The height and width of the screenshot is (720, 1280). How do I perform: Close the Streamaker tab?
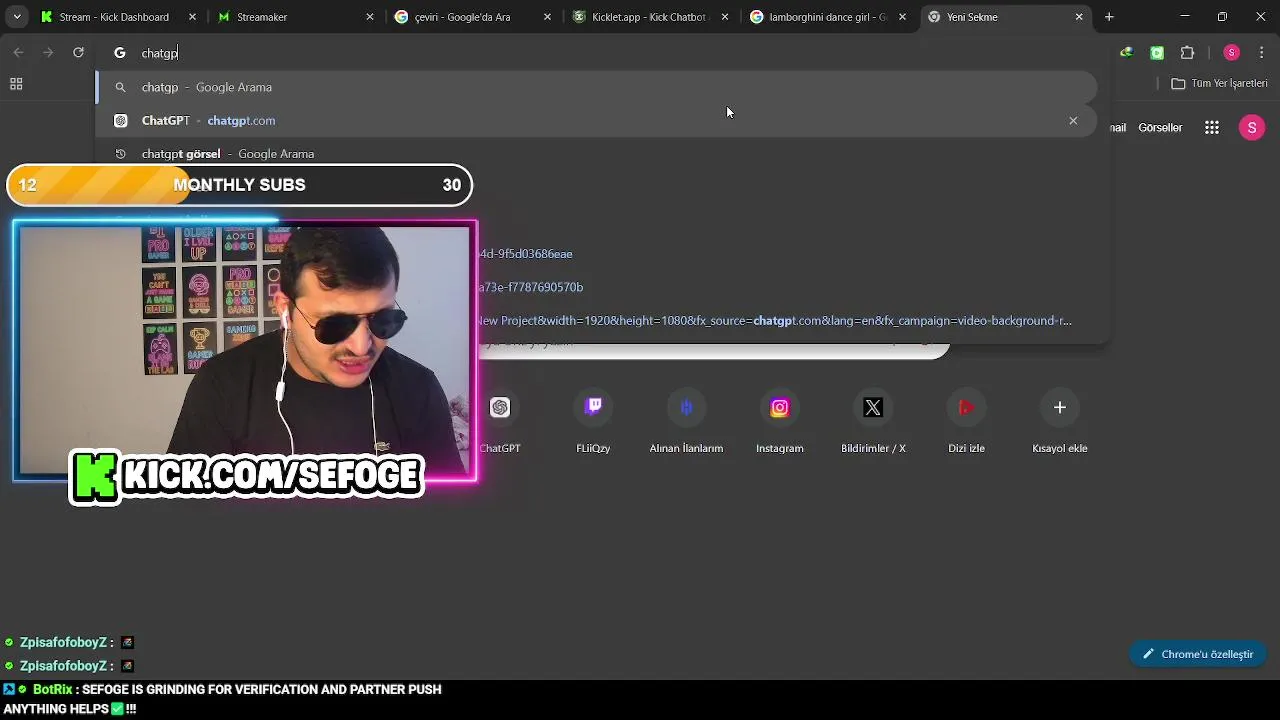click(370, 17)
